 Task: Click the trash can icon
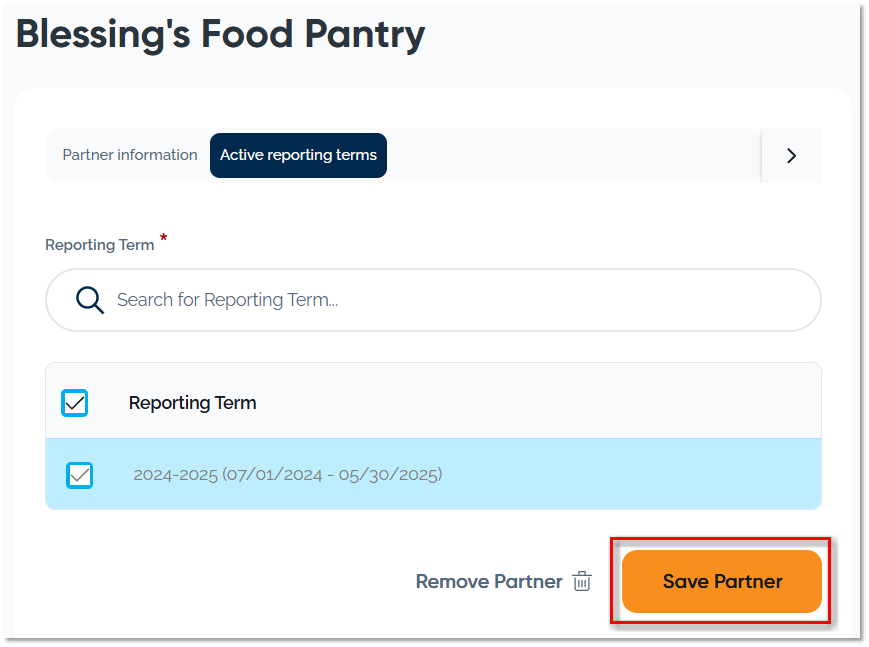(582, 582)
